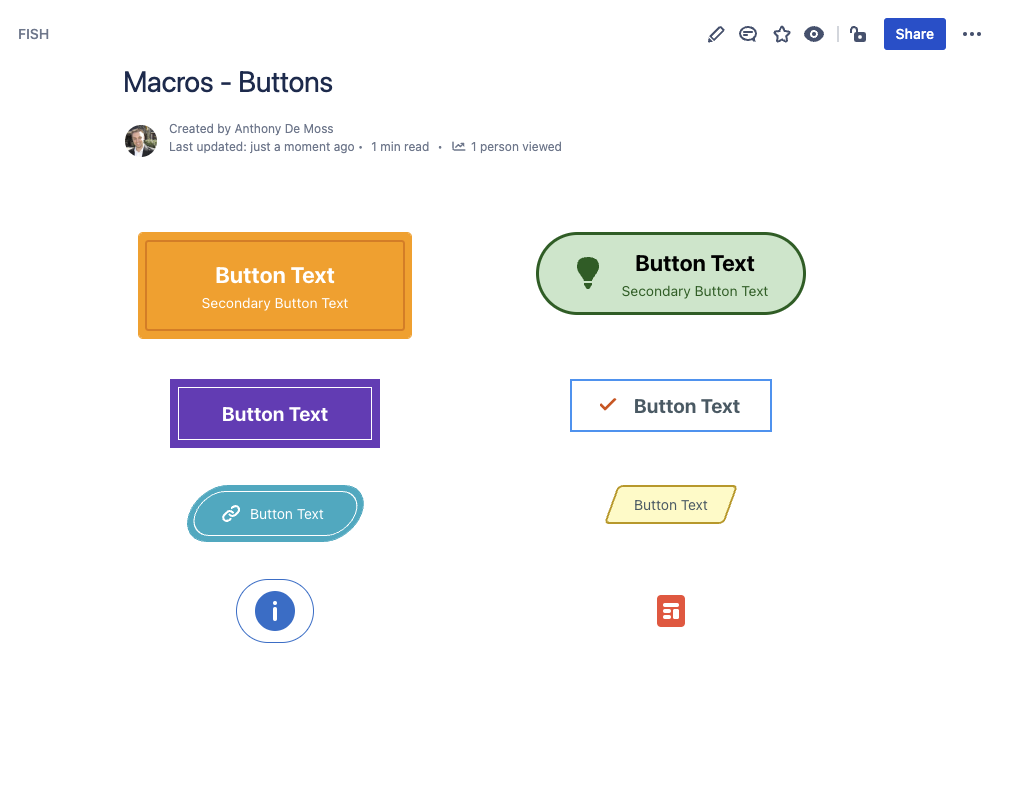Toggle the watch page eye icon
Viewport: 1010px width, 800px height.
(x=814, y=34)
